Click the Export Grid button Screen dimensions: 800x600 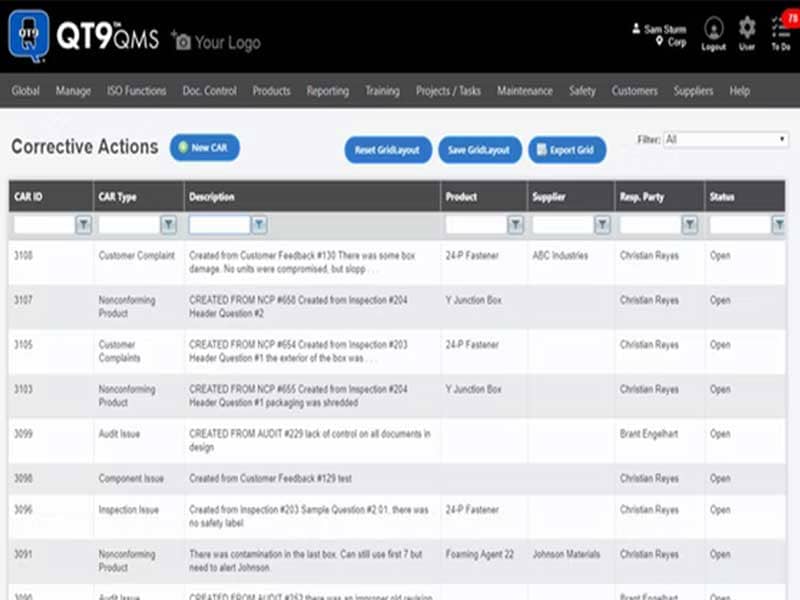pos(567,150)
